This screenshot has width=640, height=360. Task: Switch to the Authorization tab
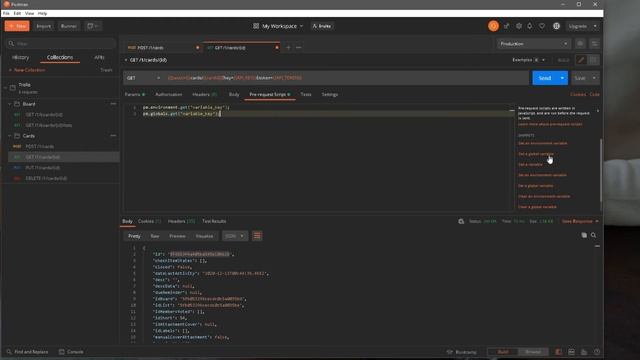pos(169,94)
